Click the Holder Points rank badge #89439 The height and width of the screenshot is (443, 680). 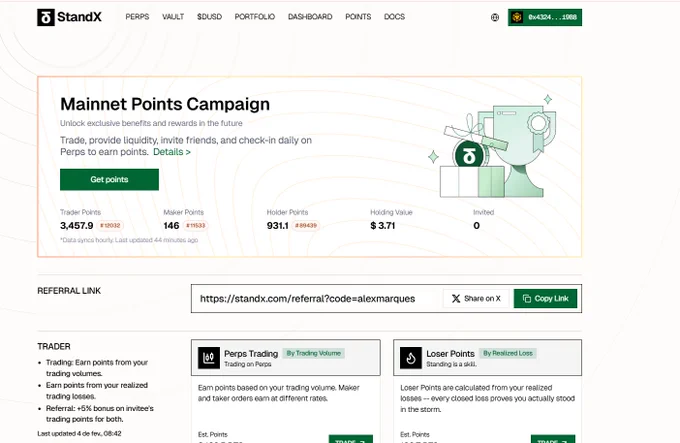point(306,225)
